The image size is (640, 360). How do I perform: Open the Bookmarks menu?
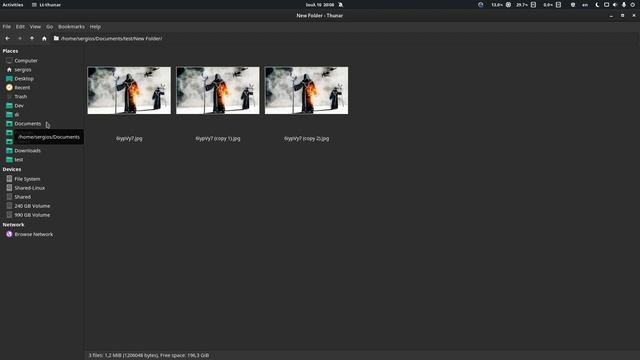[x=71, y=27]
